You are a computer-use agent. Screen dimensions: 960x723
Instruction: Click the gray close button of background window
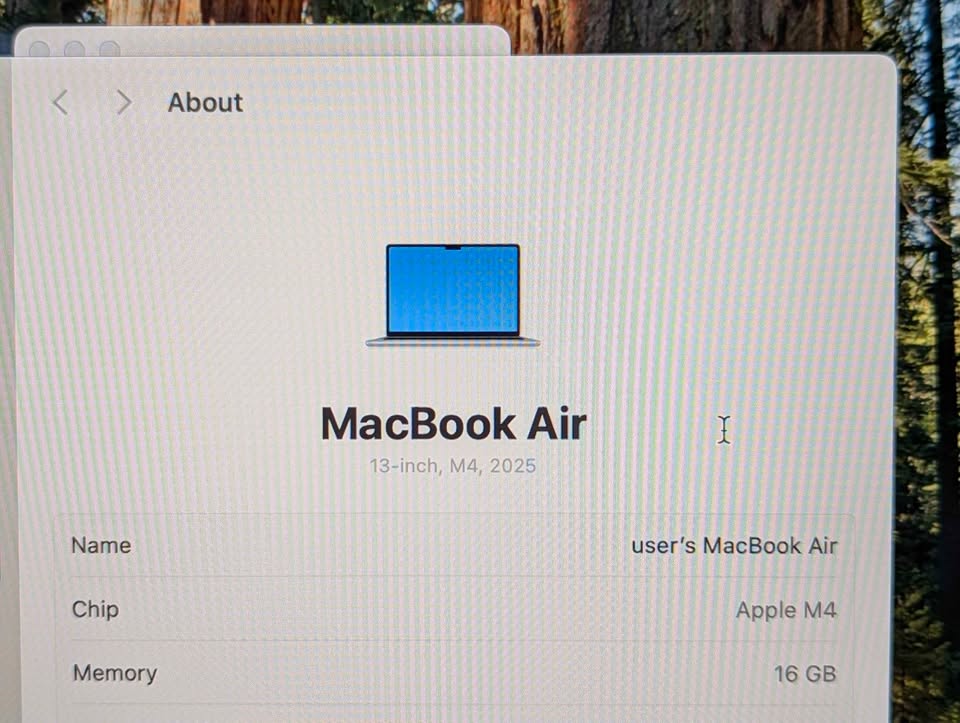point(39,49)
